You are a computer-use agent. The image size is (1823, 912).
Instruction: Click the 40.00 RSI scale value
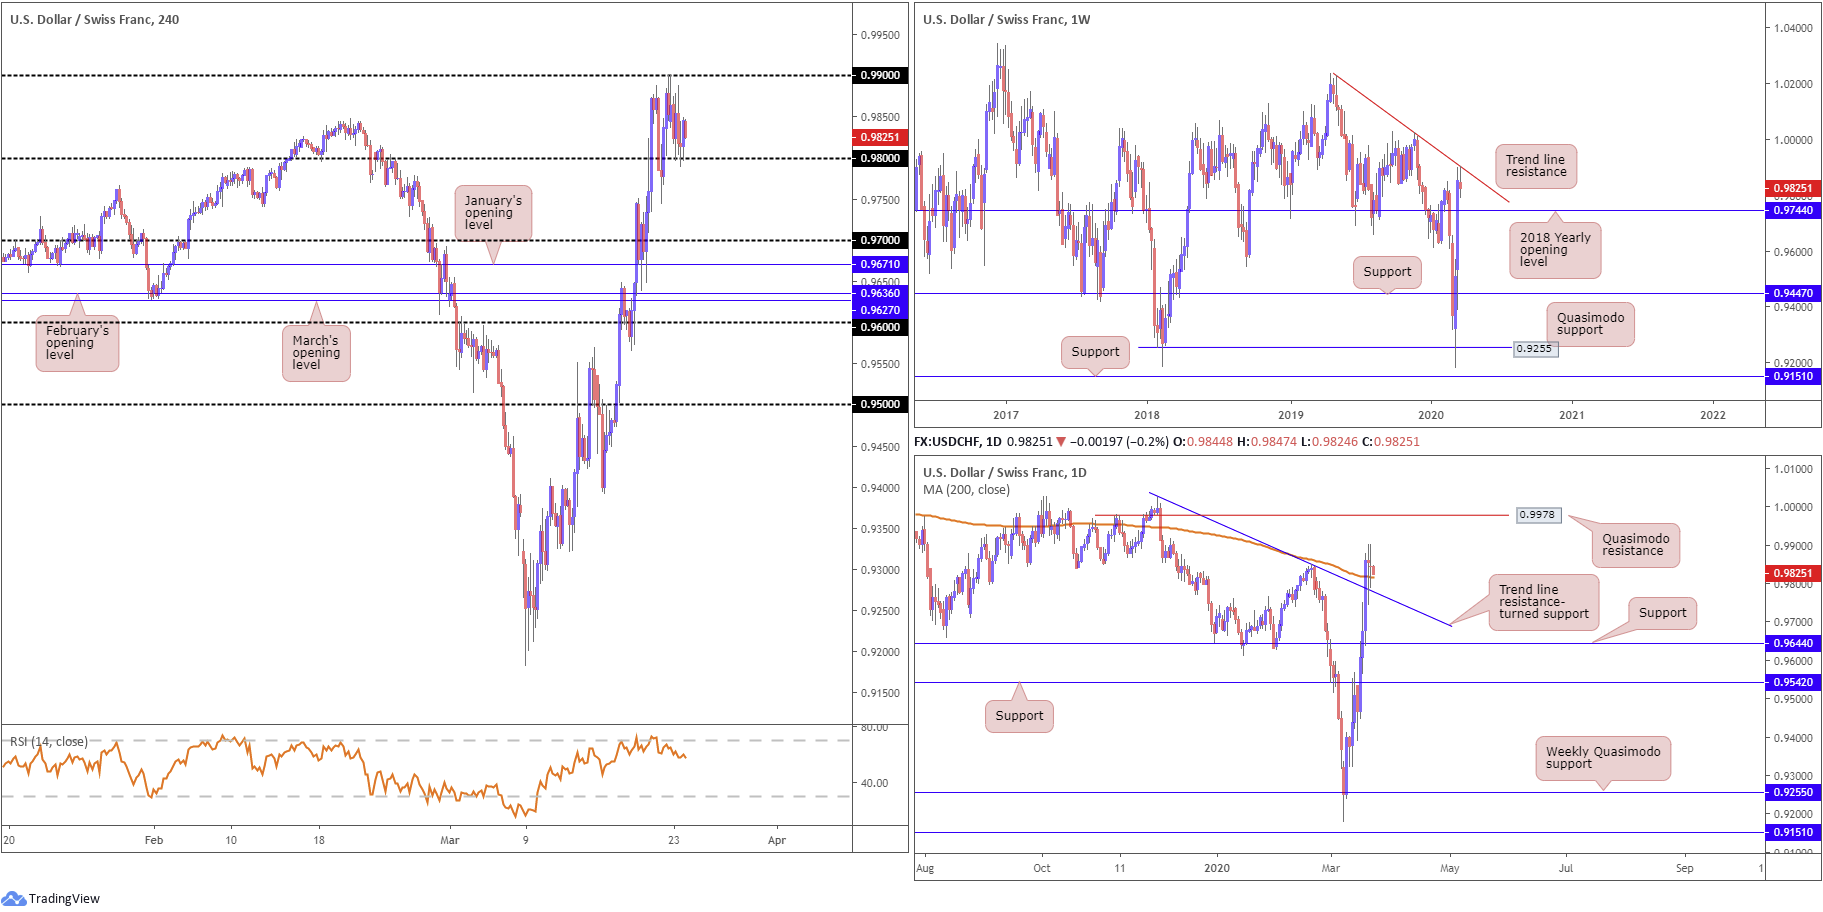[x=875, y=783]
